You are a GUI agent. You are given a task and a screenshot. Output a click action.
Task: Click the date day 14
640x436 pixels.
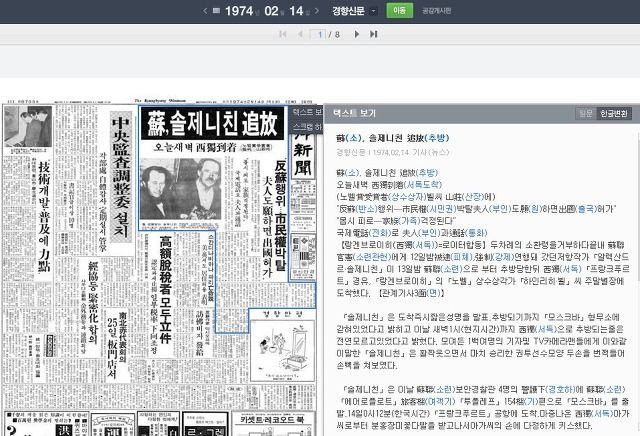coord(296,11)
